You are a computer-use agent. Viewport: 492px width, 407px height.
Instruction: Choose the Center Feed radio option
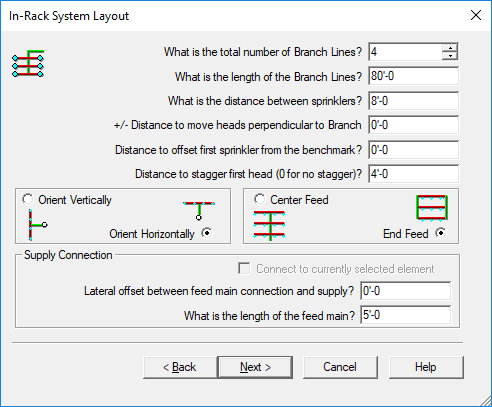coord(259,199)
